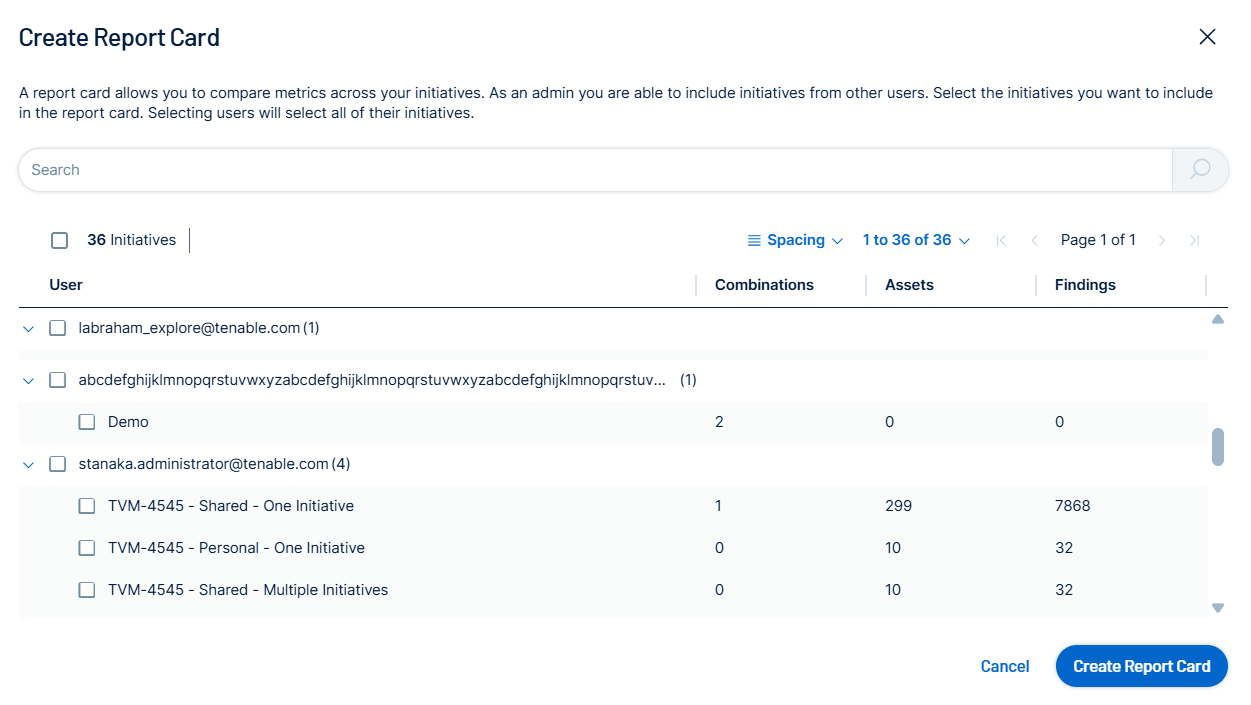Click the Cancel link

(1005, 667)
